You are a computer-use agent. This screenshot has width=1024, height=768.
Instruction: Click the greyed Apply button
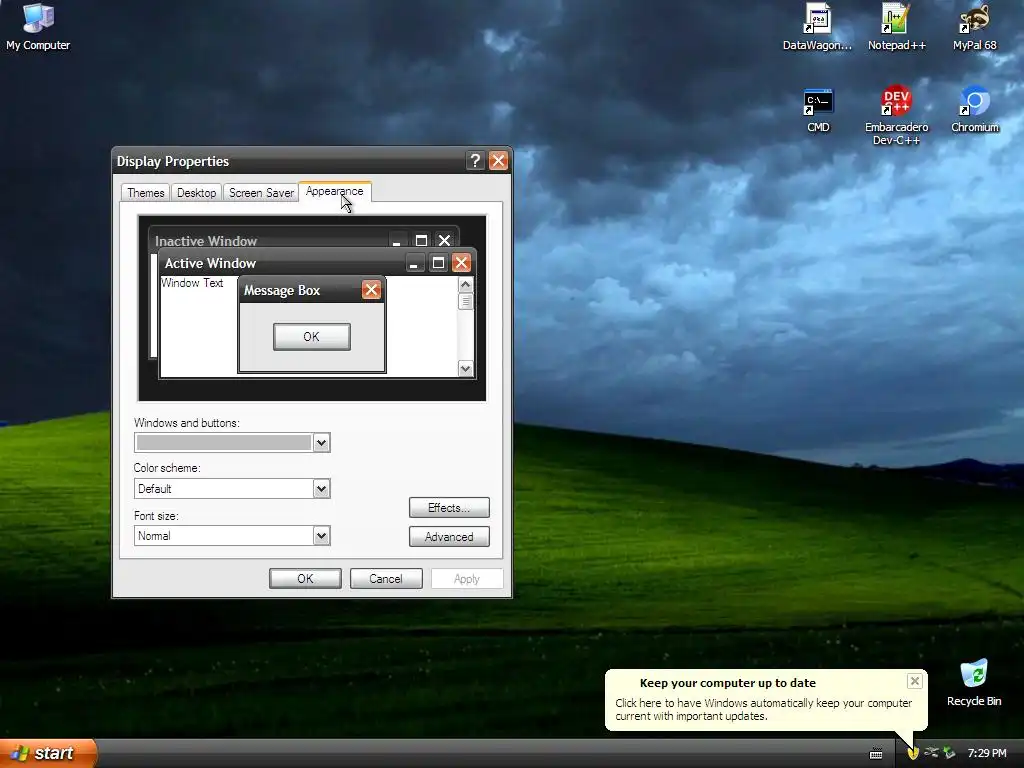coord(467,579)
